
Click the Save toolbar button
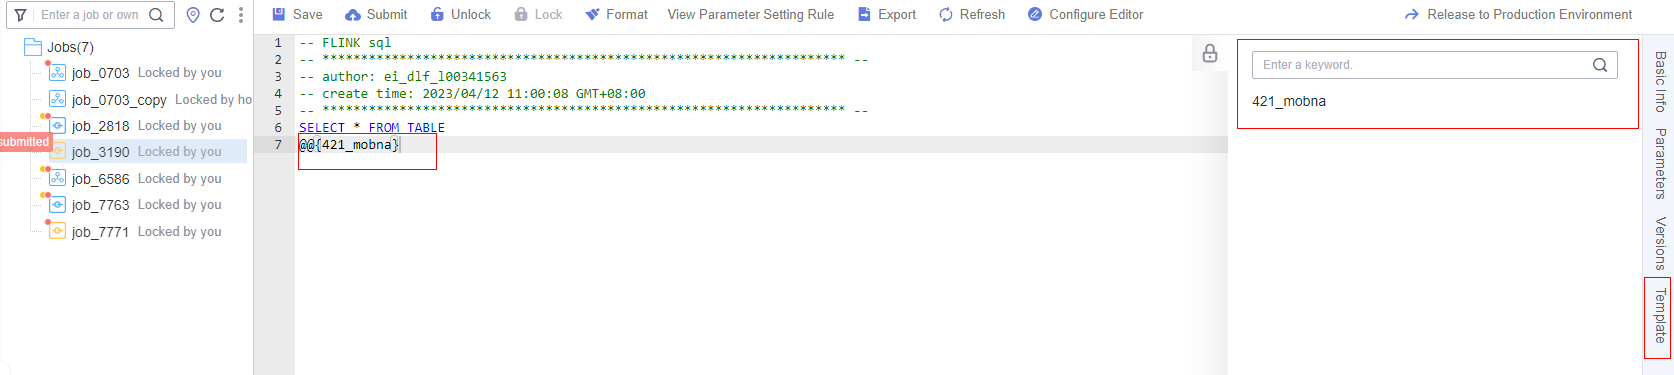[297, 14]
